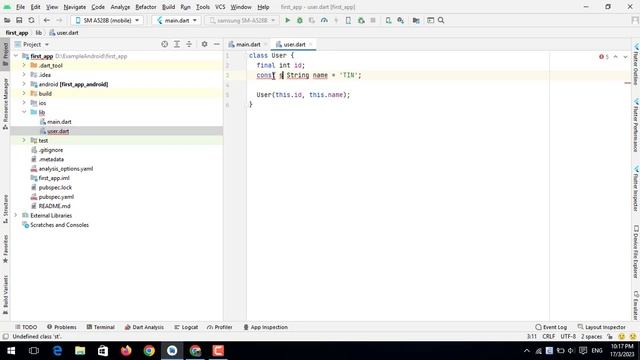Navigate forward with the right arrow icon

[x=59, y=20]
